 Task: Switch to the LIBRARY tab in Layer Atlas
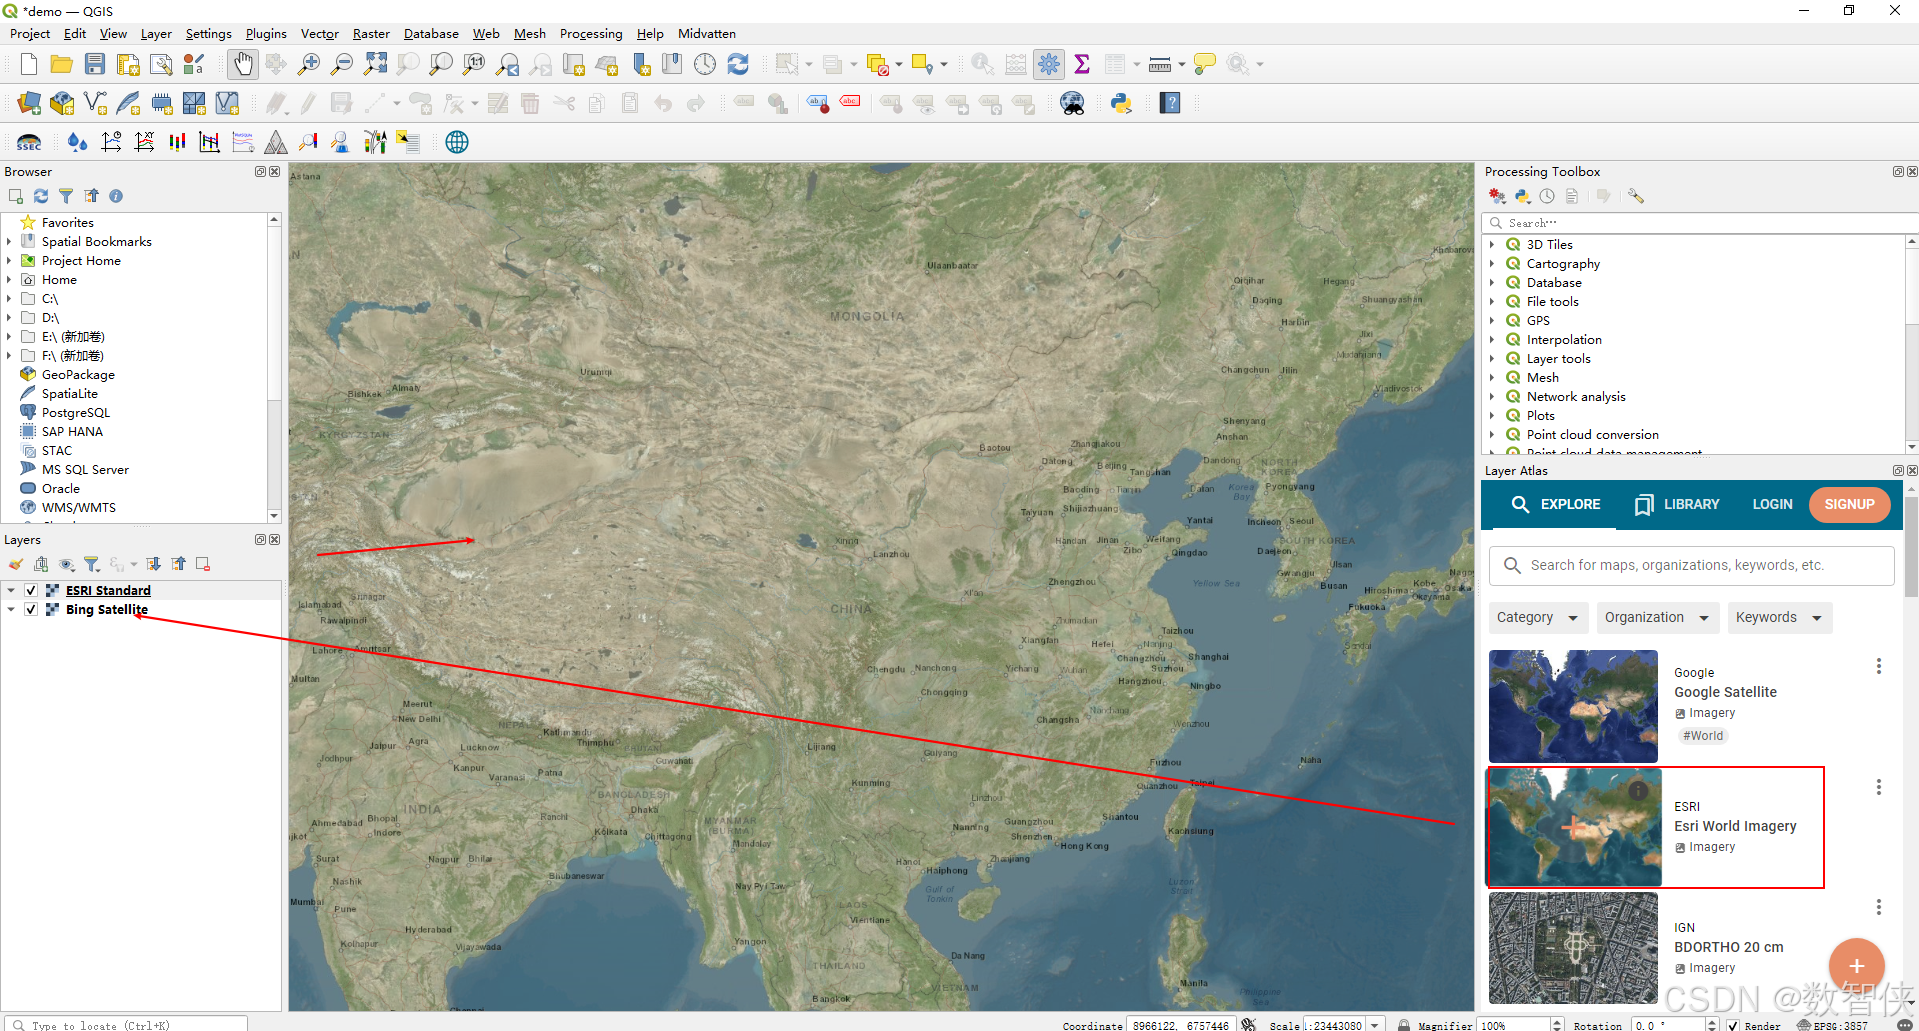[x=1677, y=504]
